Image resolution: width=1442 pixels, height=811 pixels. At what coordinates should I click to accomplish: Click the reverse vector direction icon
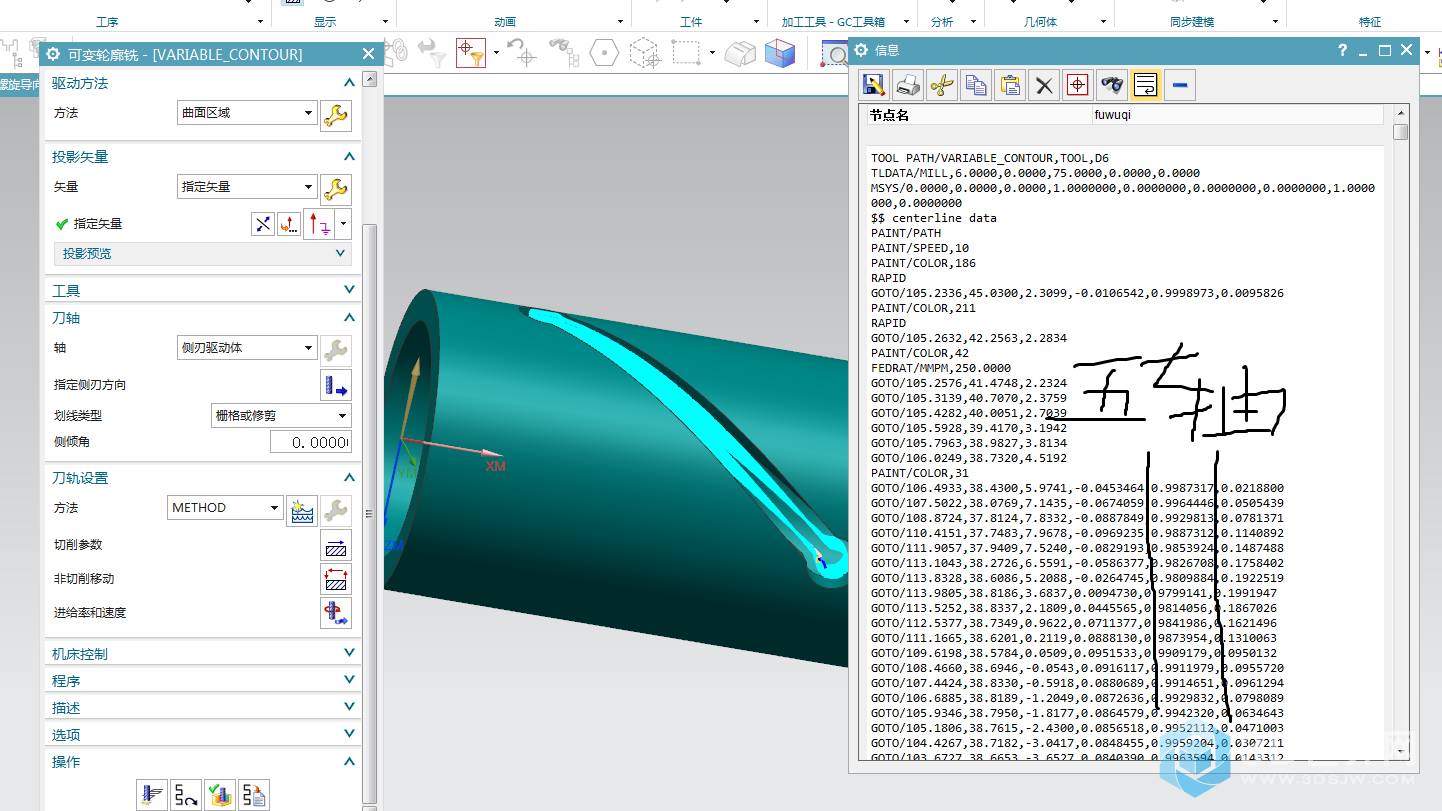(263, 224)
